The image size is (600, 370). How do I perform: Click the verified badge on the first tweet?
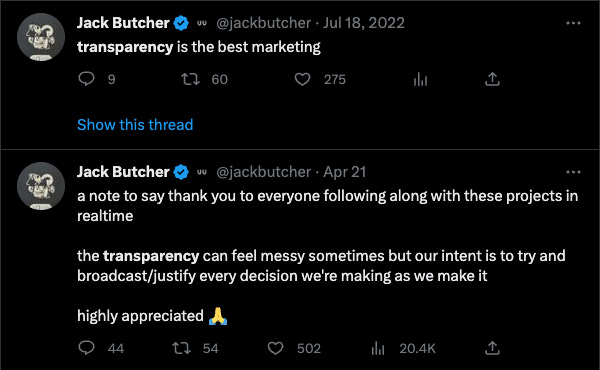181,23
